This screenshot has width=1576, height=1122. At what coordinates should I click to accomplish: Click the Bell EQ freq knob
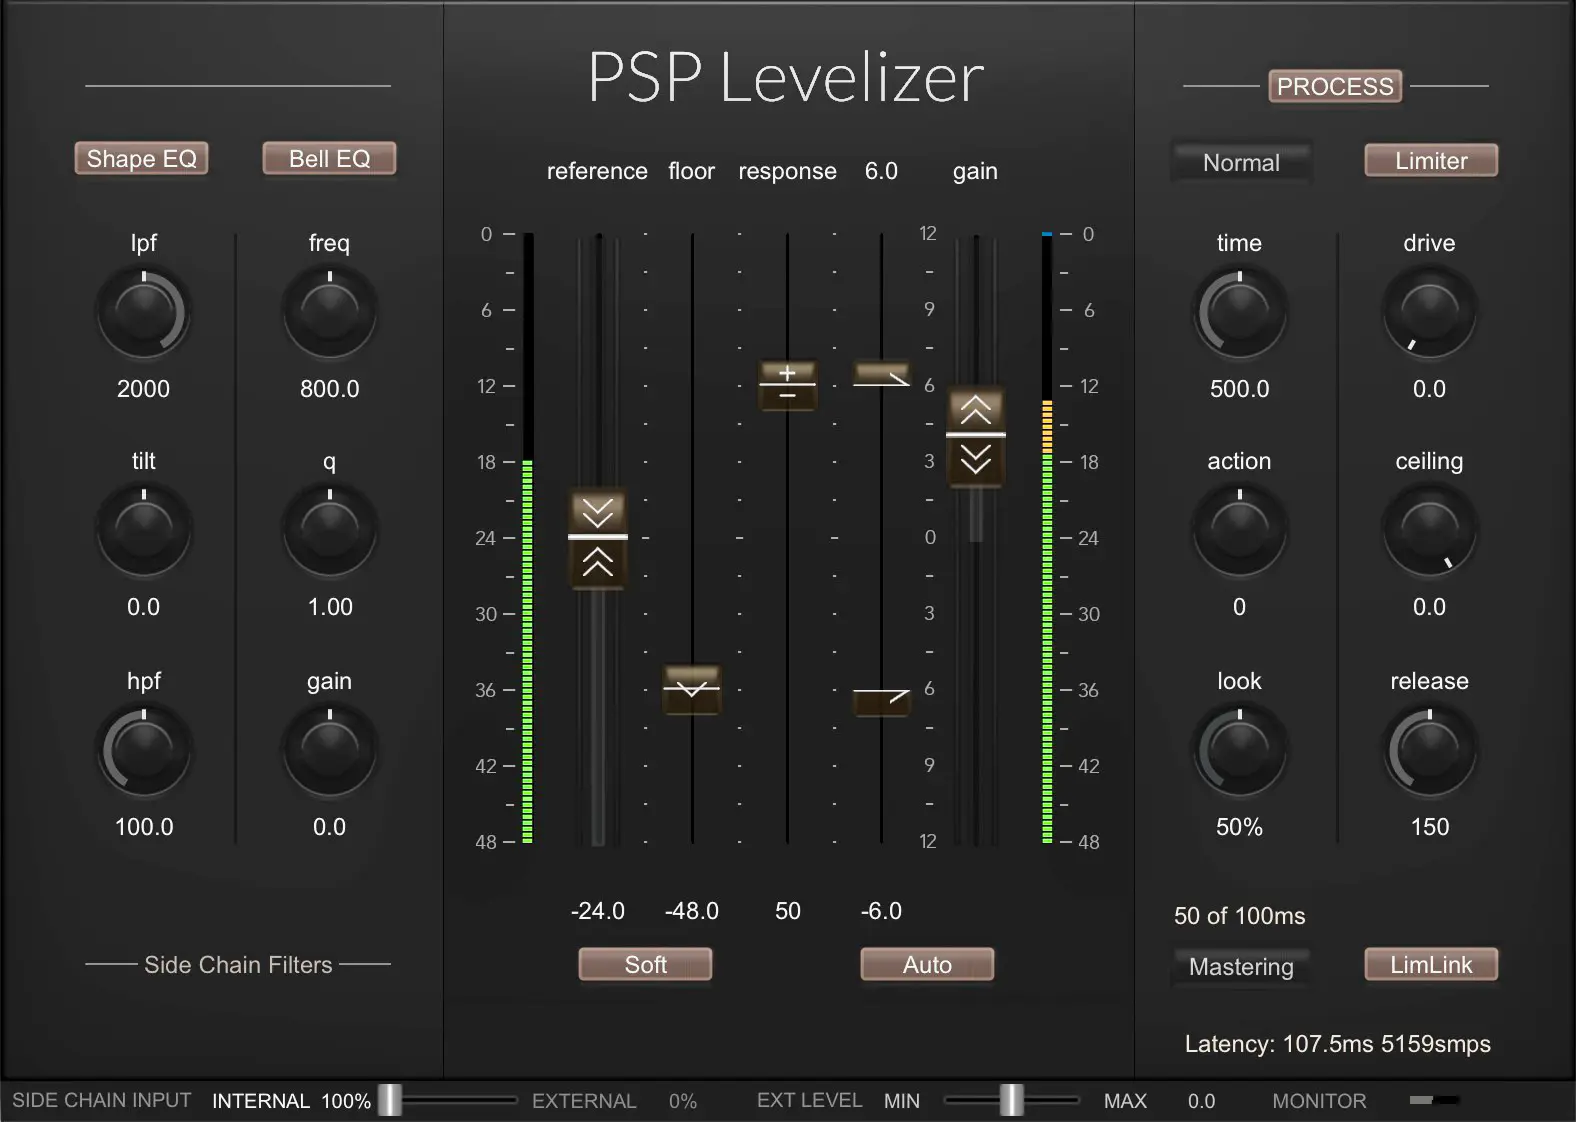coord(330,314)
